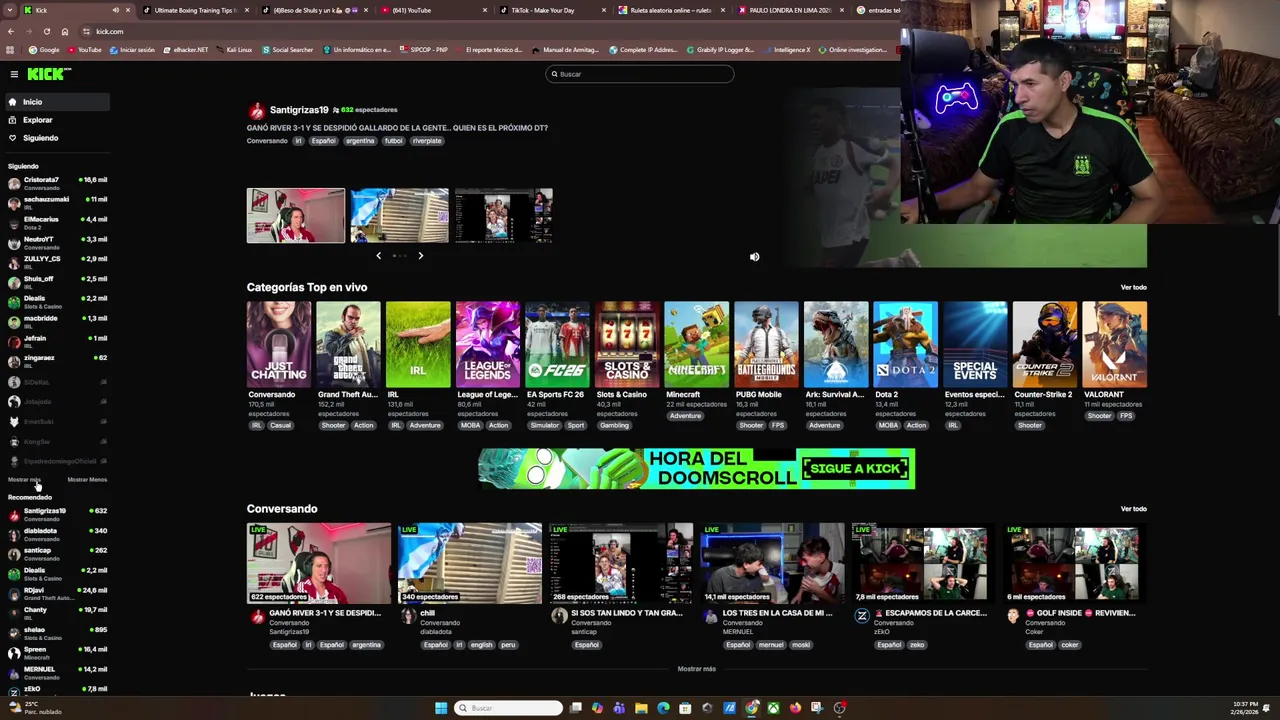Open Conversando category link under Santigrizas19
The height and width of the screenshot is (720, 1280).
pos(267,141)
